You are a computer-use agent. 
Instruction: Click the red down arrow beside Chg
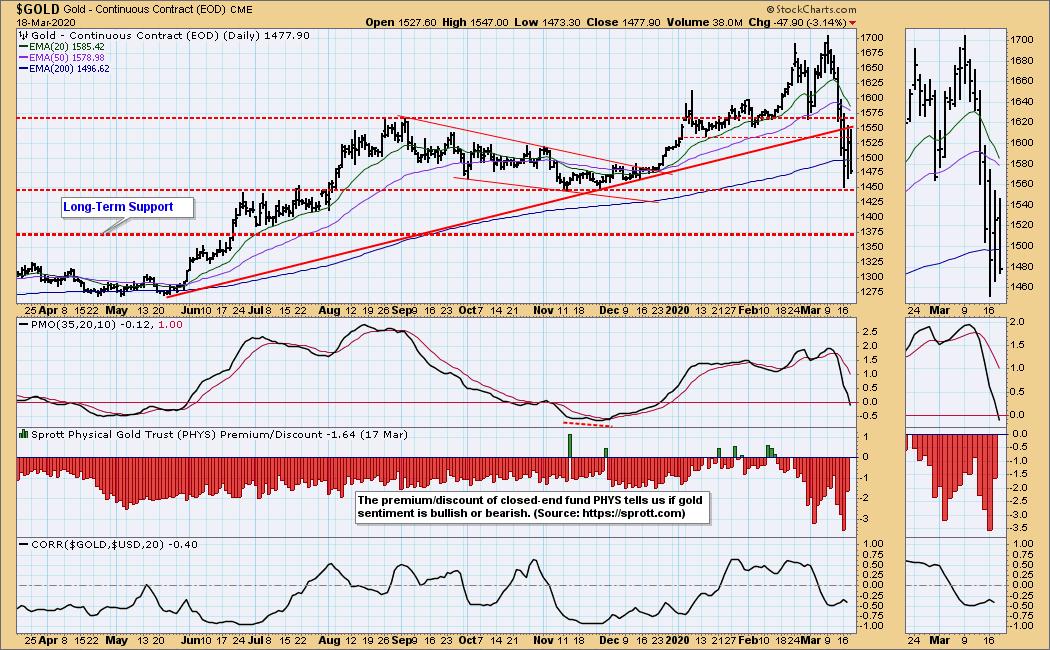(852, 23)
